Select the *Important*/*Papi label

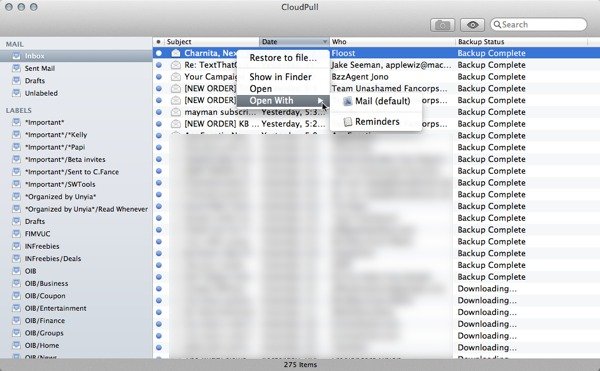point(76,147)
